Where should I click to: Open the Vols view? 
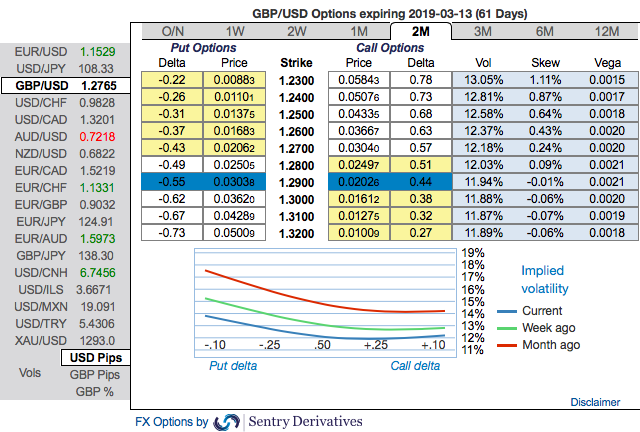[30, 373]
